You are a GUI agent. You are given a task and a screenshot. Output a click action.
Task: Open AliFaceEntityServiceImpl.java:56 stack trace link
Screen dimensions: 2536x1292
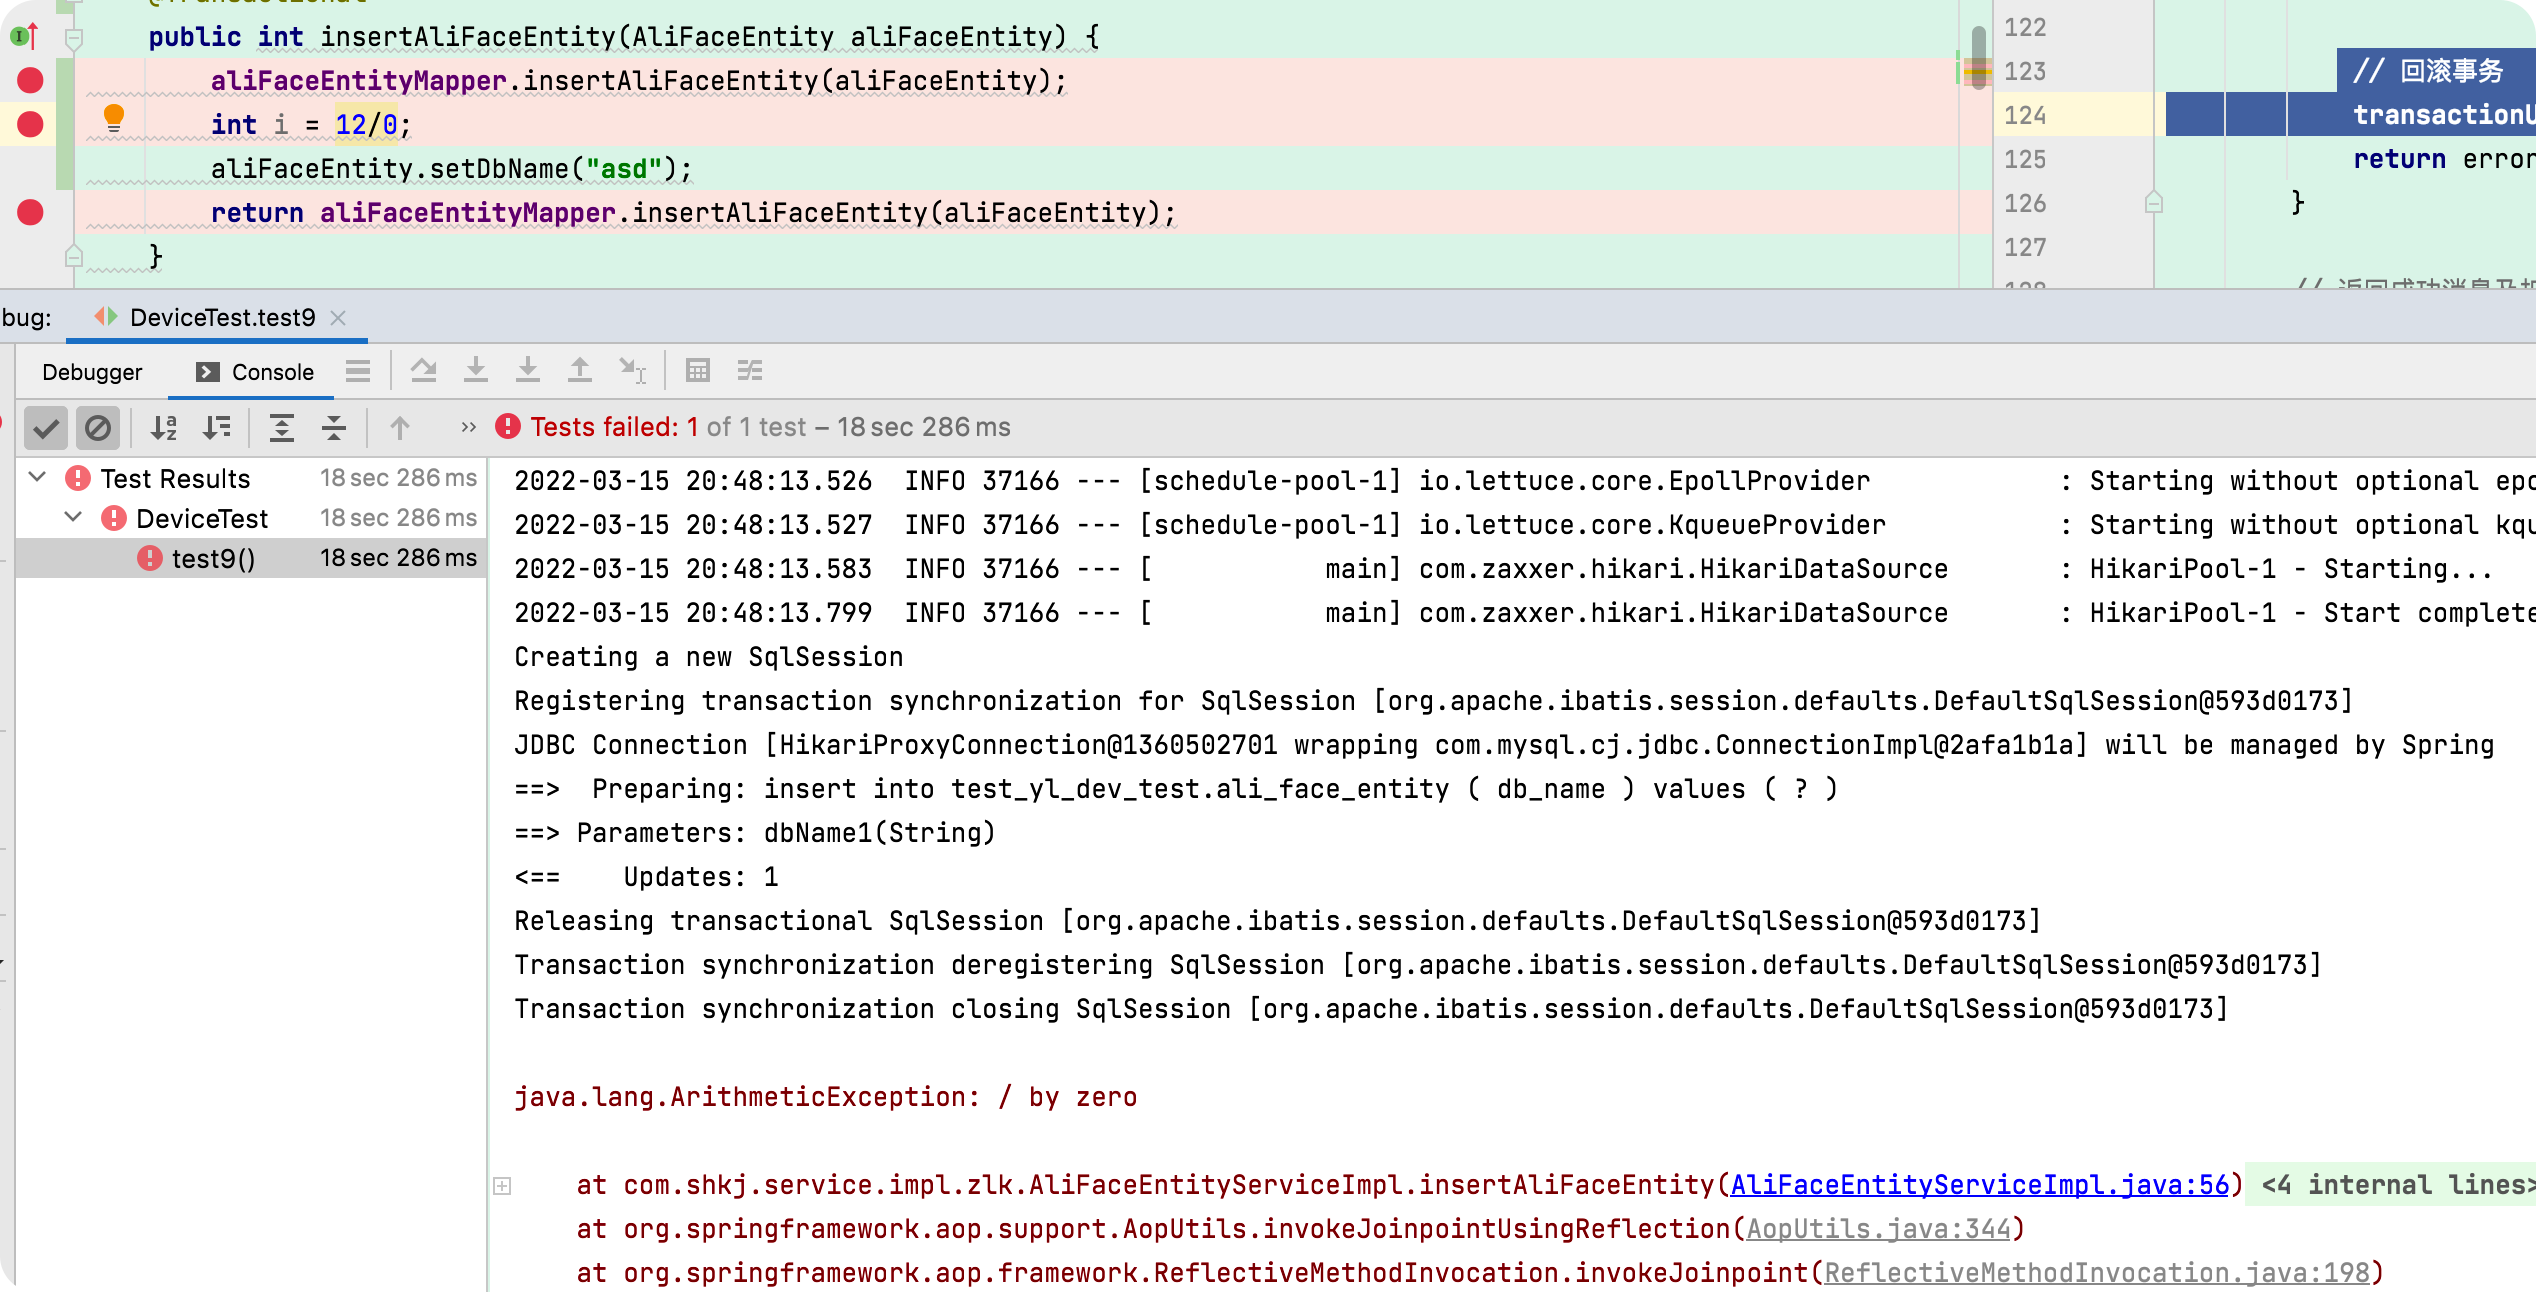pyautogui.click(x=1979, y=1185)
